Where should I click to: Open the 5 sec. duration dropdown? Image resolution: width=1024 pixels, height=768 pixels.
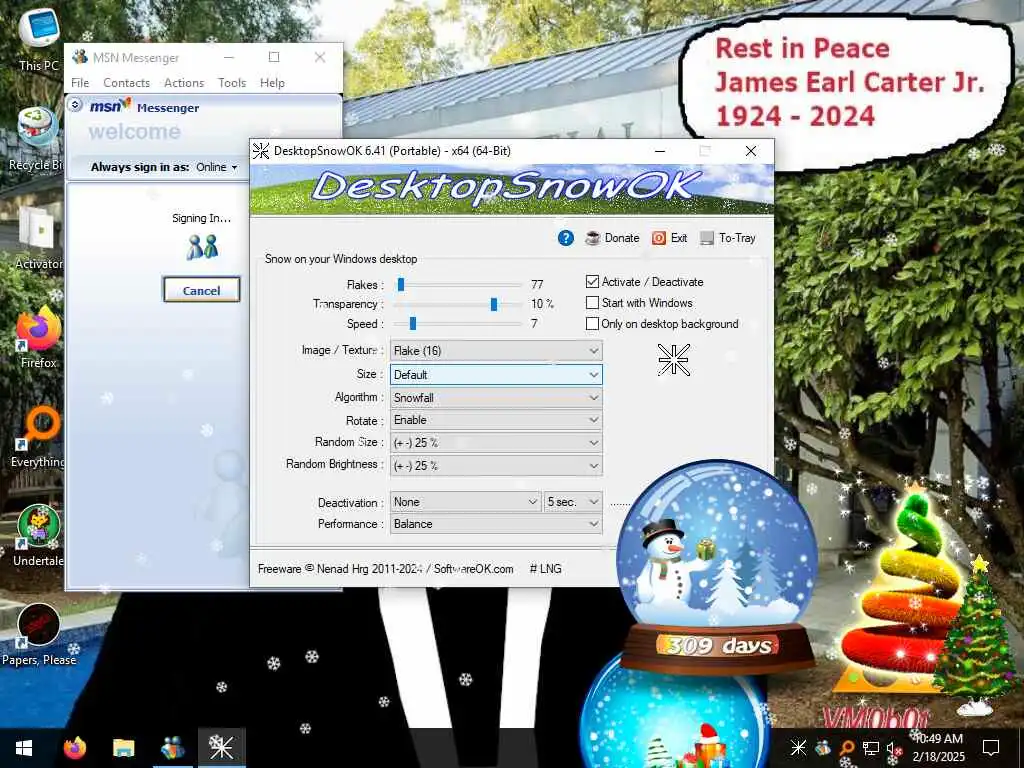573,502
